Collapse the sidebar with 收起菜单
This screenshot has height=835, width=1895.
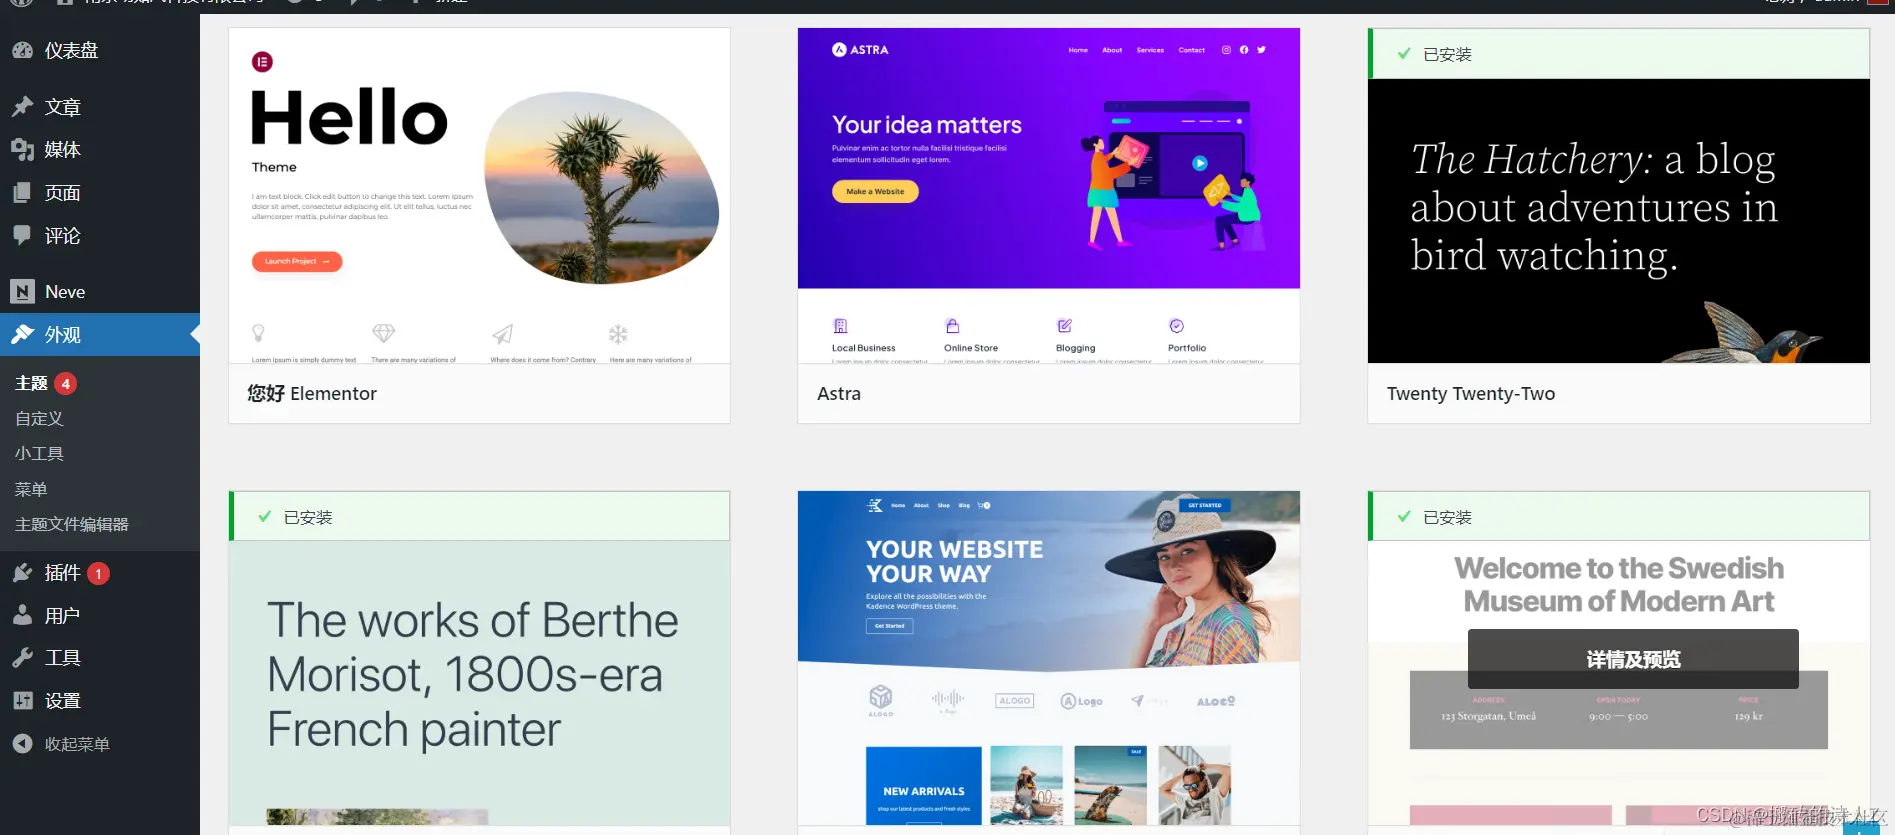coord(61,744)
